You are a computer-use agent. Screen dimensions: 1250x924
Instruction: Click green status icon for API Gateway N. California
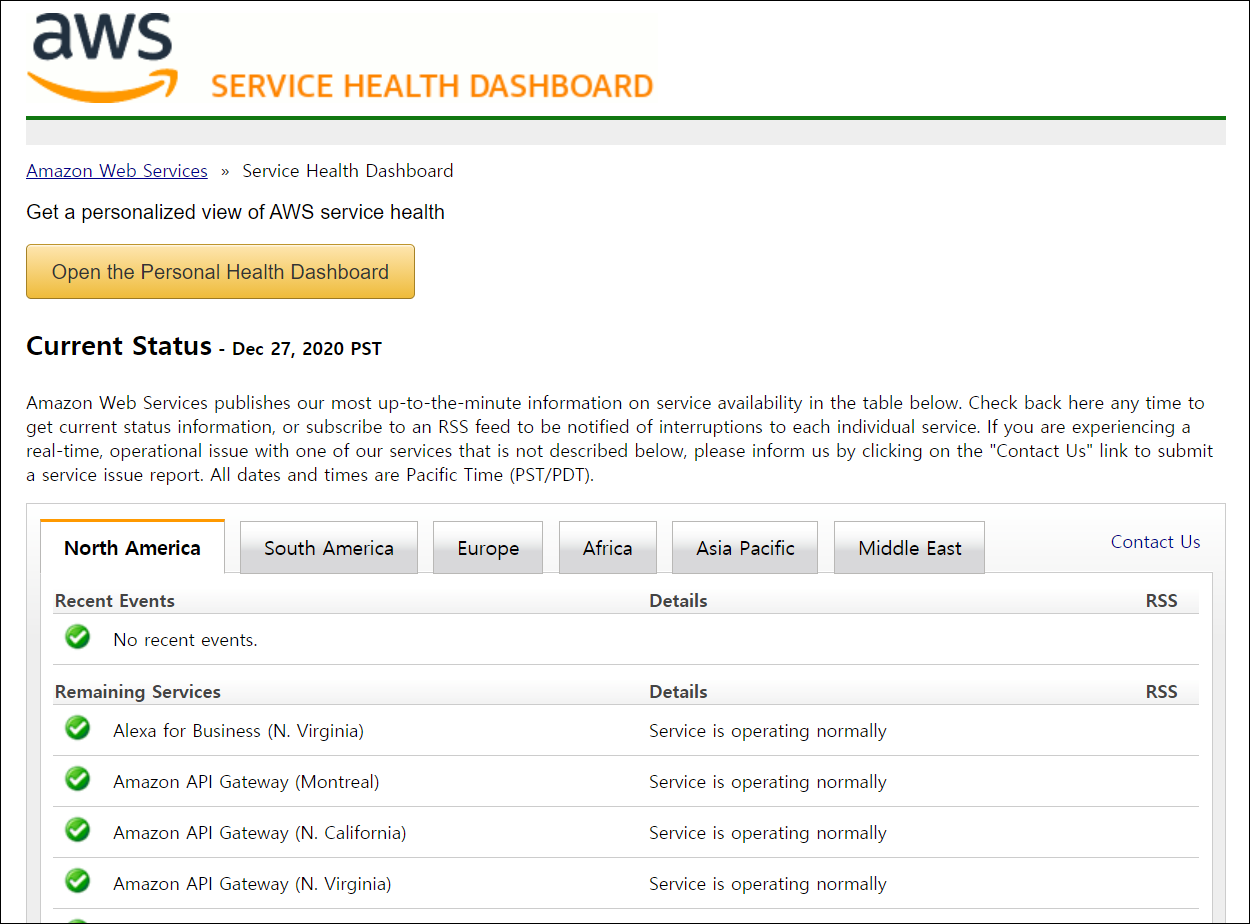click(77, 830)
